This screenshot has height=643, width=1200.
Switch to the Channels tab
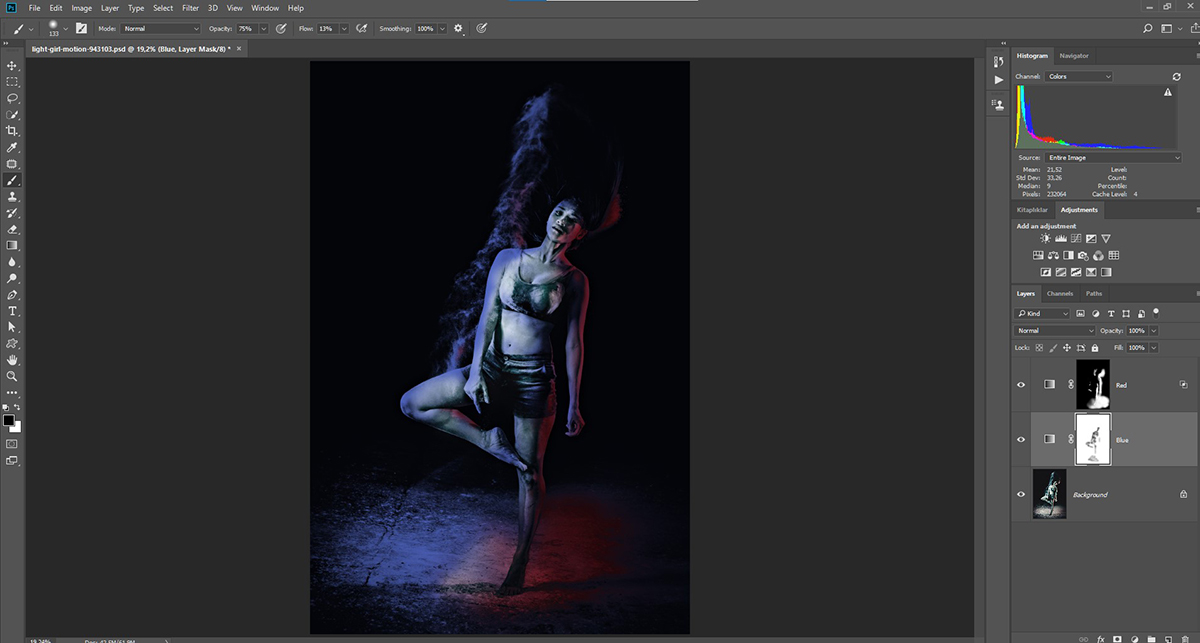click(x=1059, y=294)
